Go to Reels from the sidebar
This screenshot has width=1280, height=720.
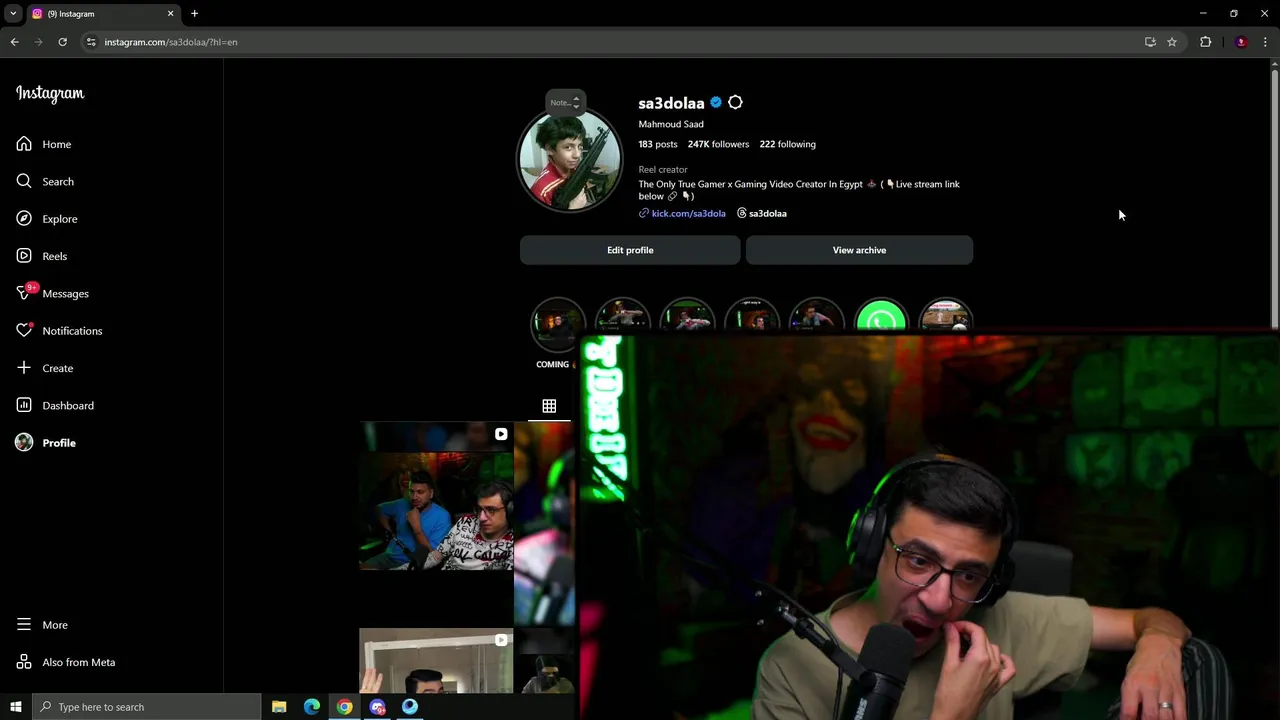point(42,256)
